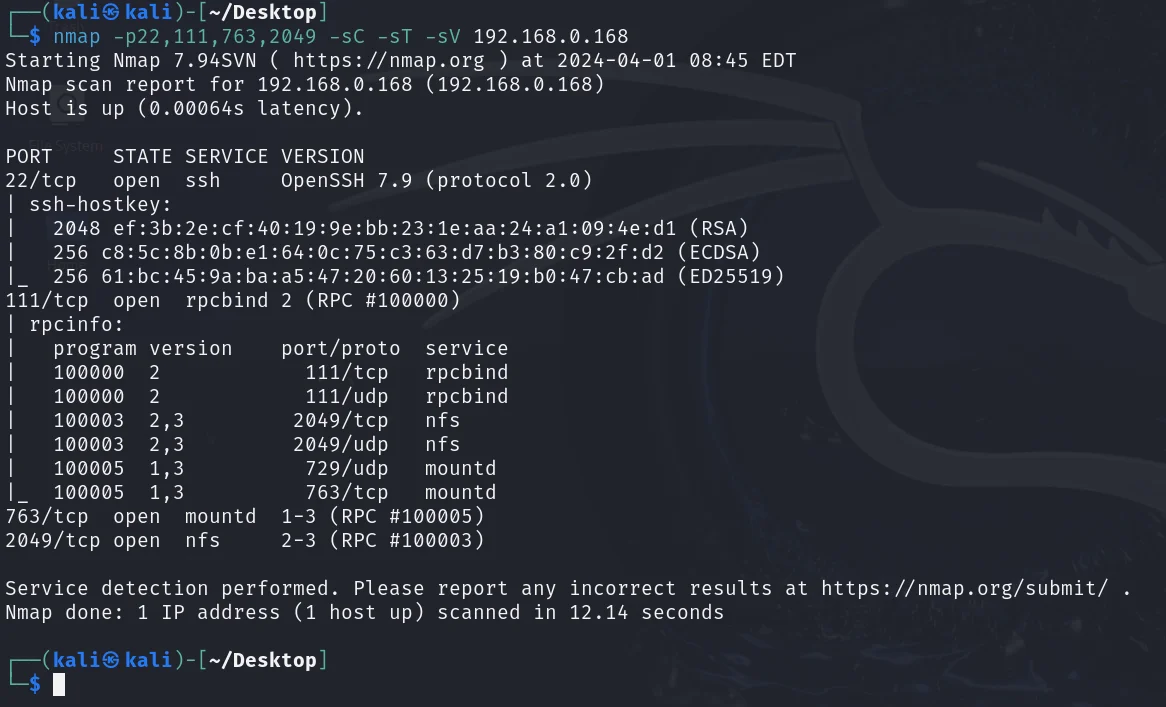The image size is (1166, 707).
Task: Click the cursor block at the bottom prompt
Action: point(59,684)
